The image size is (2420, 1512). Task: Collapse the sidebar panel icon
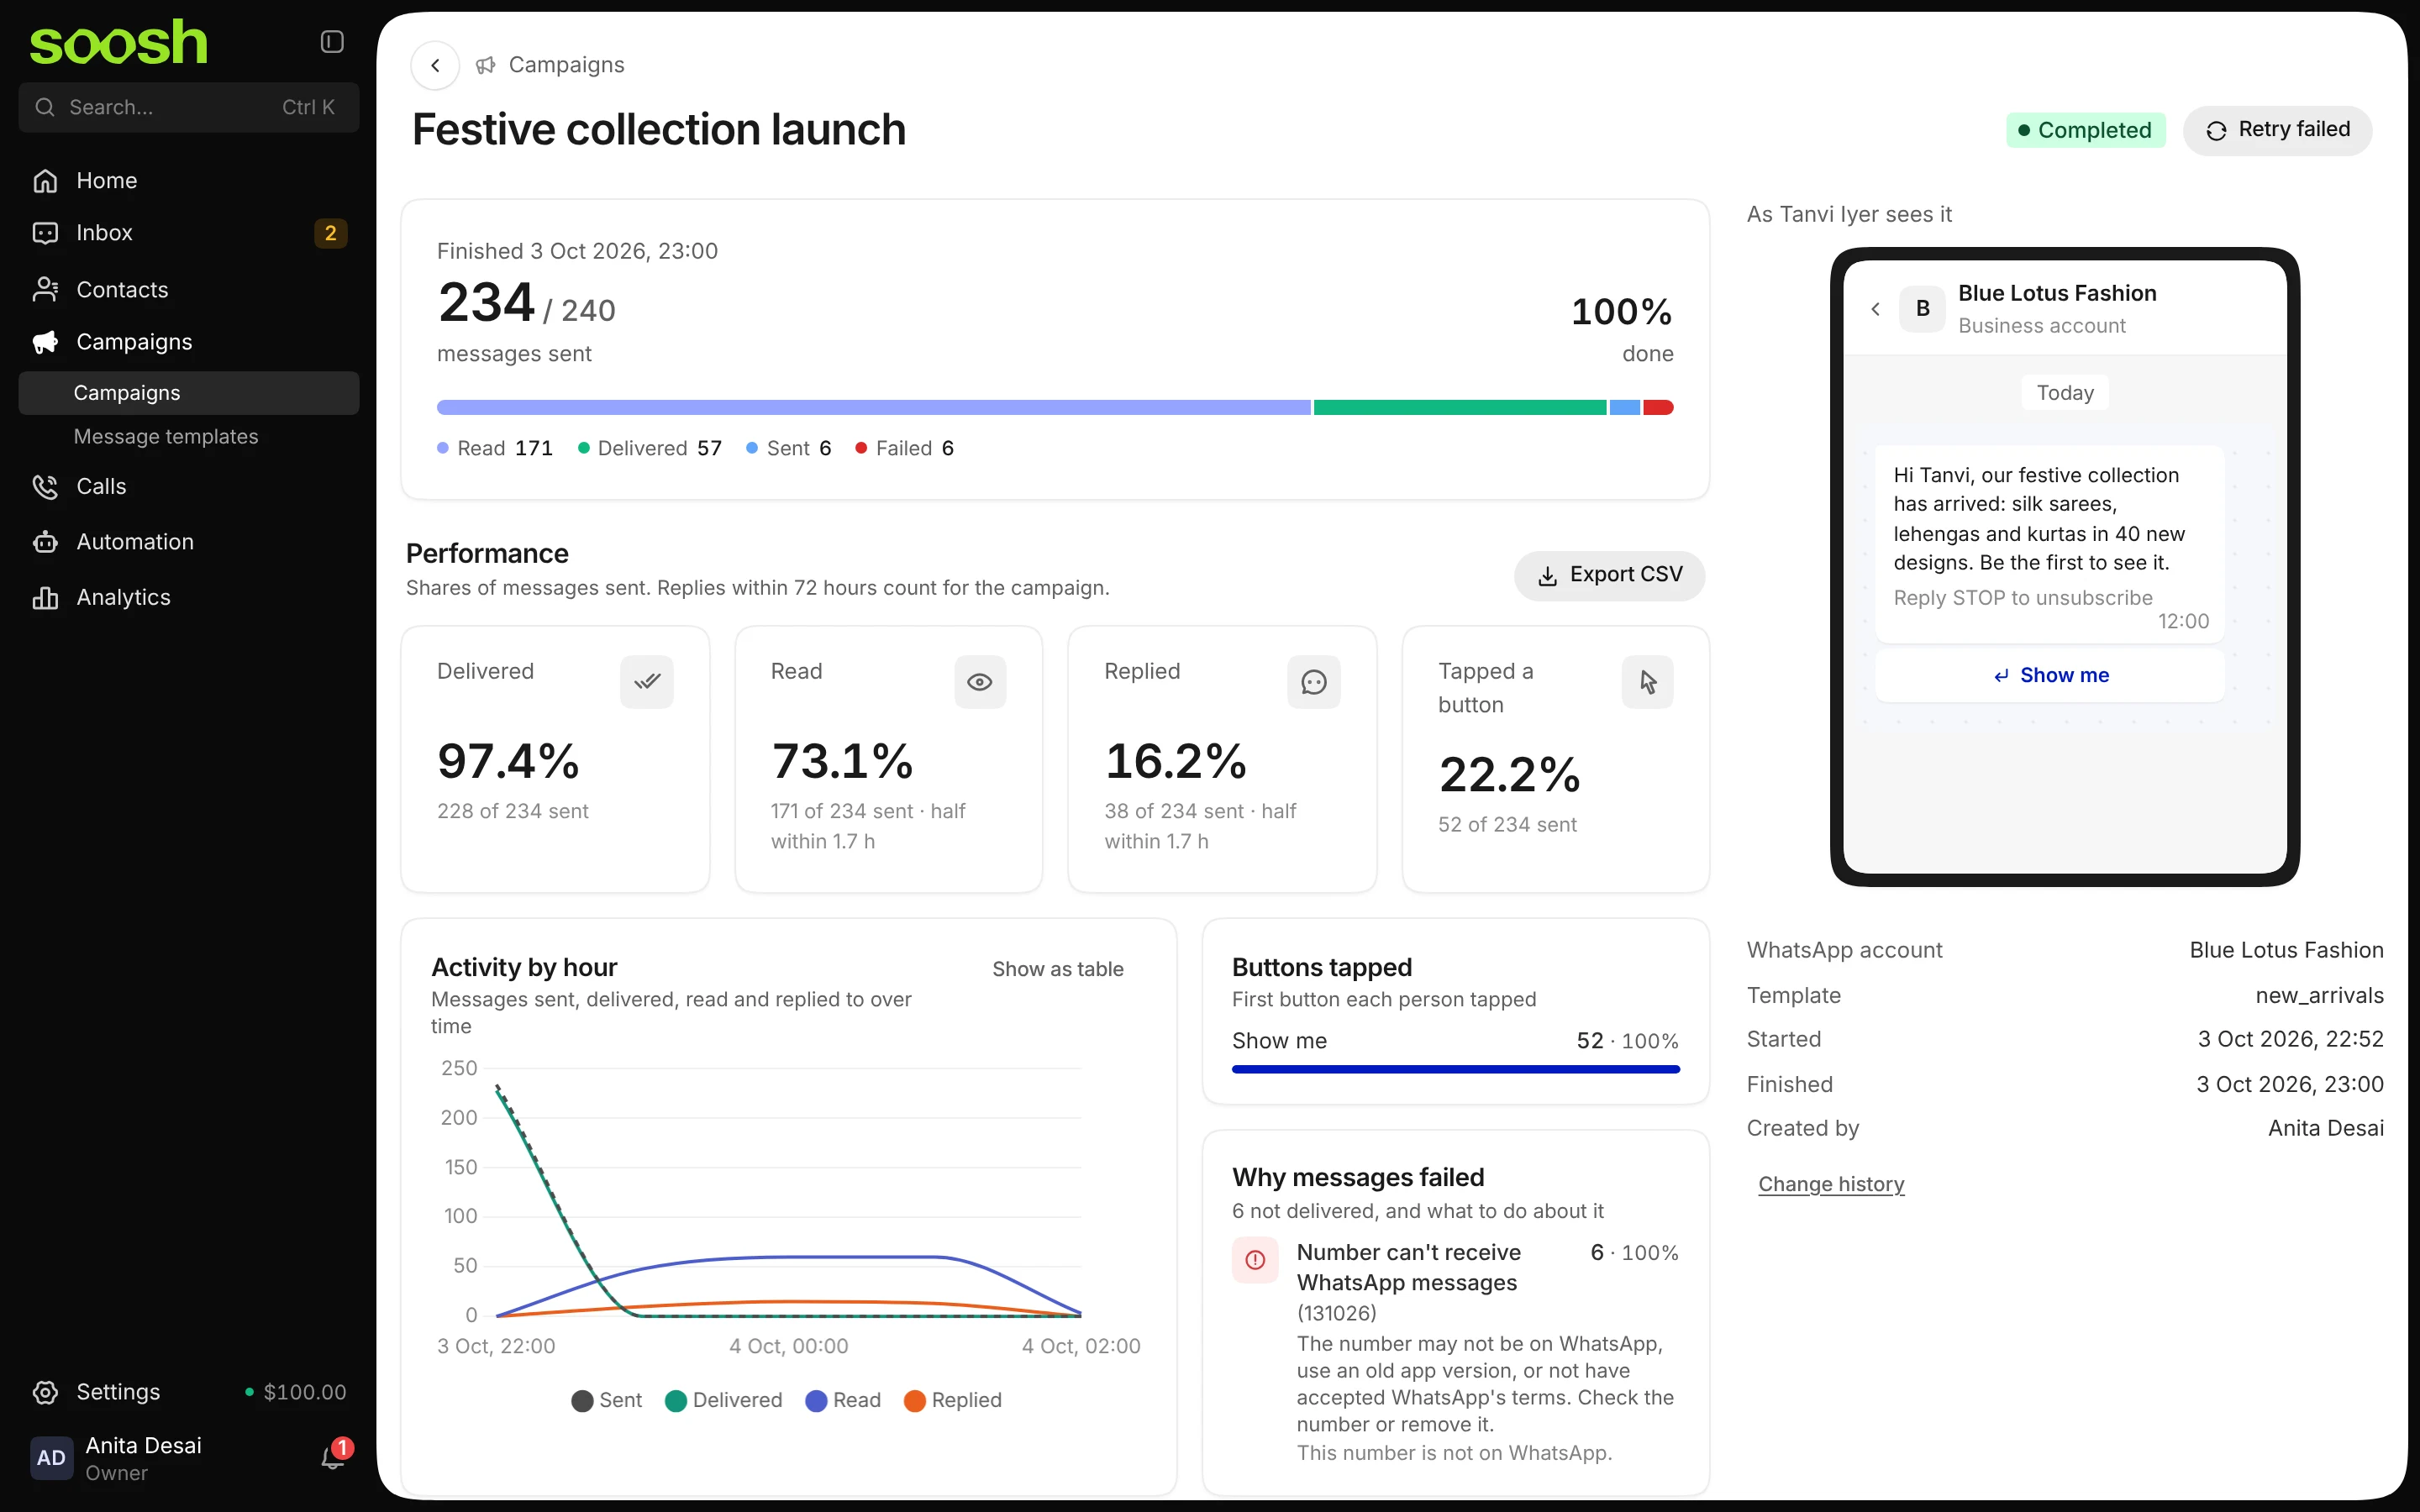(332, 42)
